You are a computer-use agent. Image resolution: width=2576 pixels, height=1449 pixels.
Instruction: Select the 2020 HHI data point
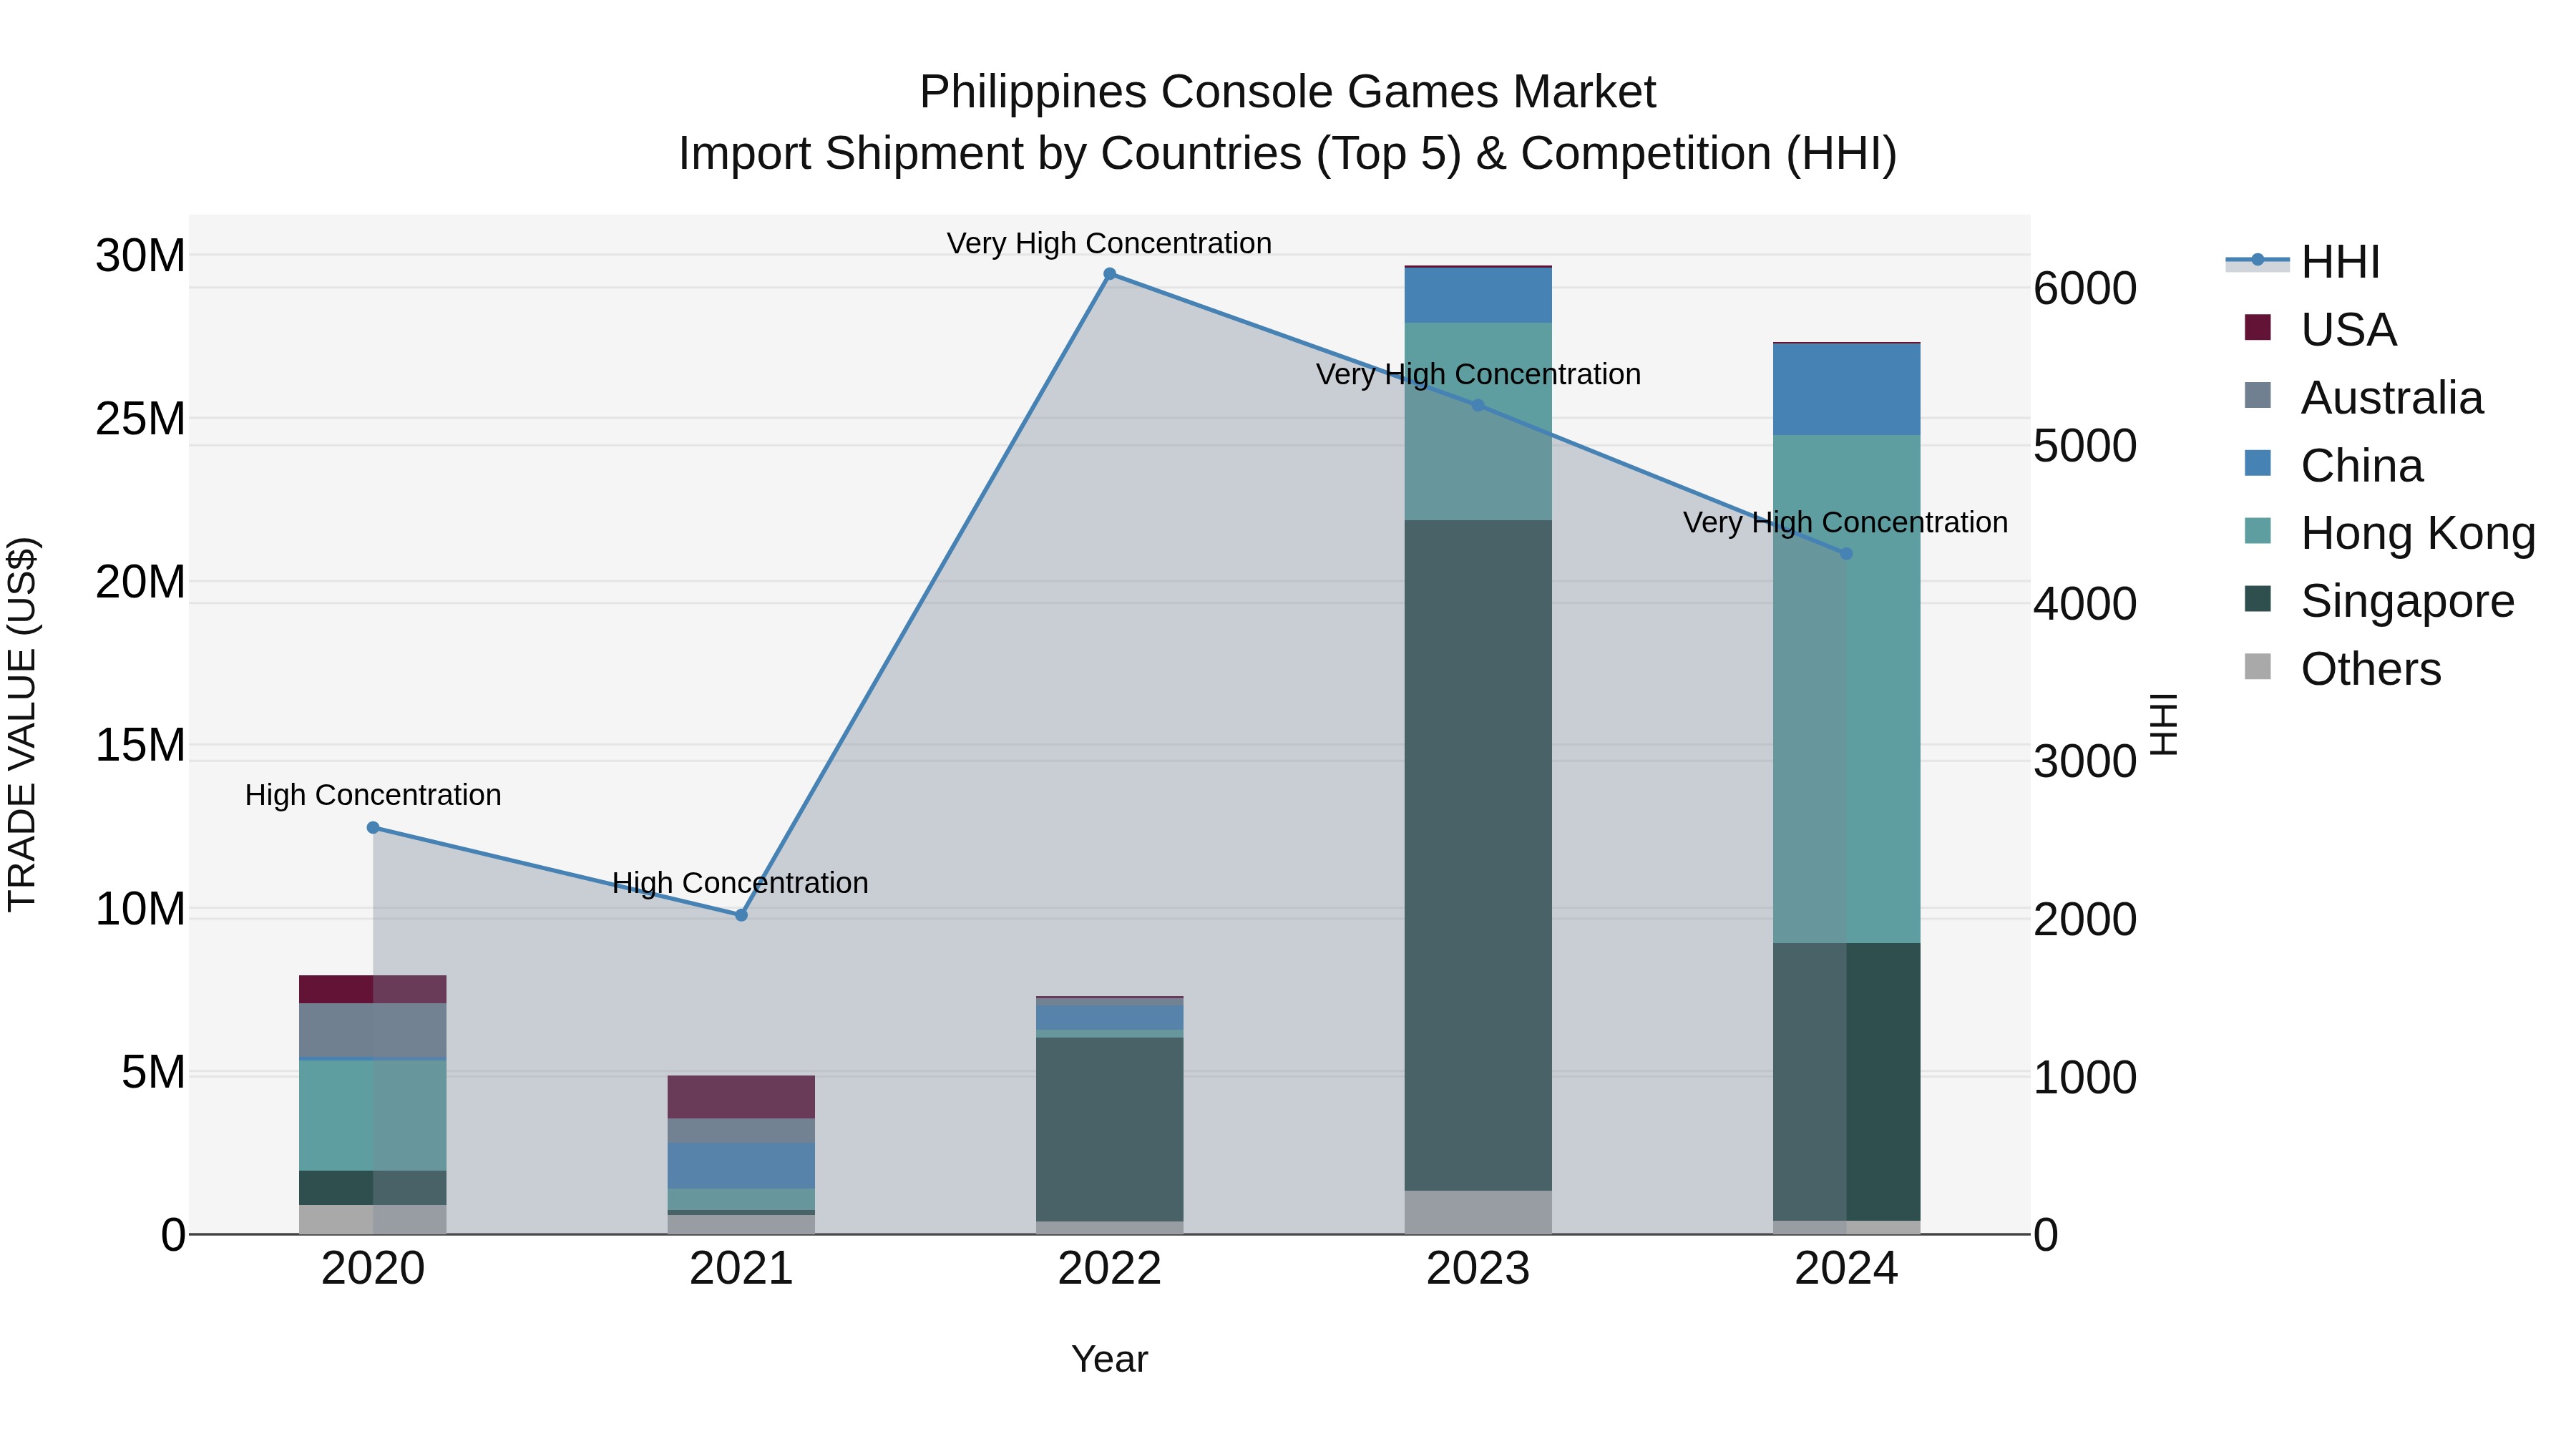[x=373, y=827]
